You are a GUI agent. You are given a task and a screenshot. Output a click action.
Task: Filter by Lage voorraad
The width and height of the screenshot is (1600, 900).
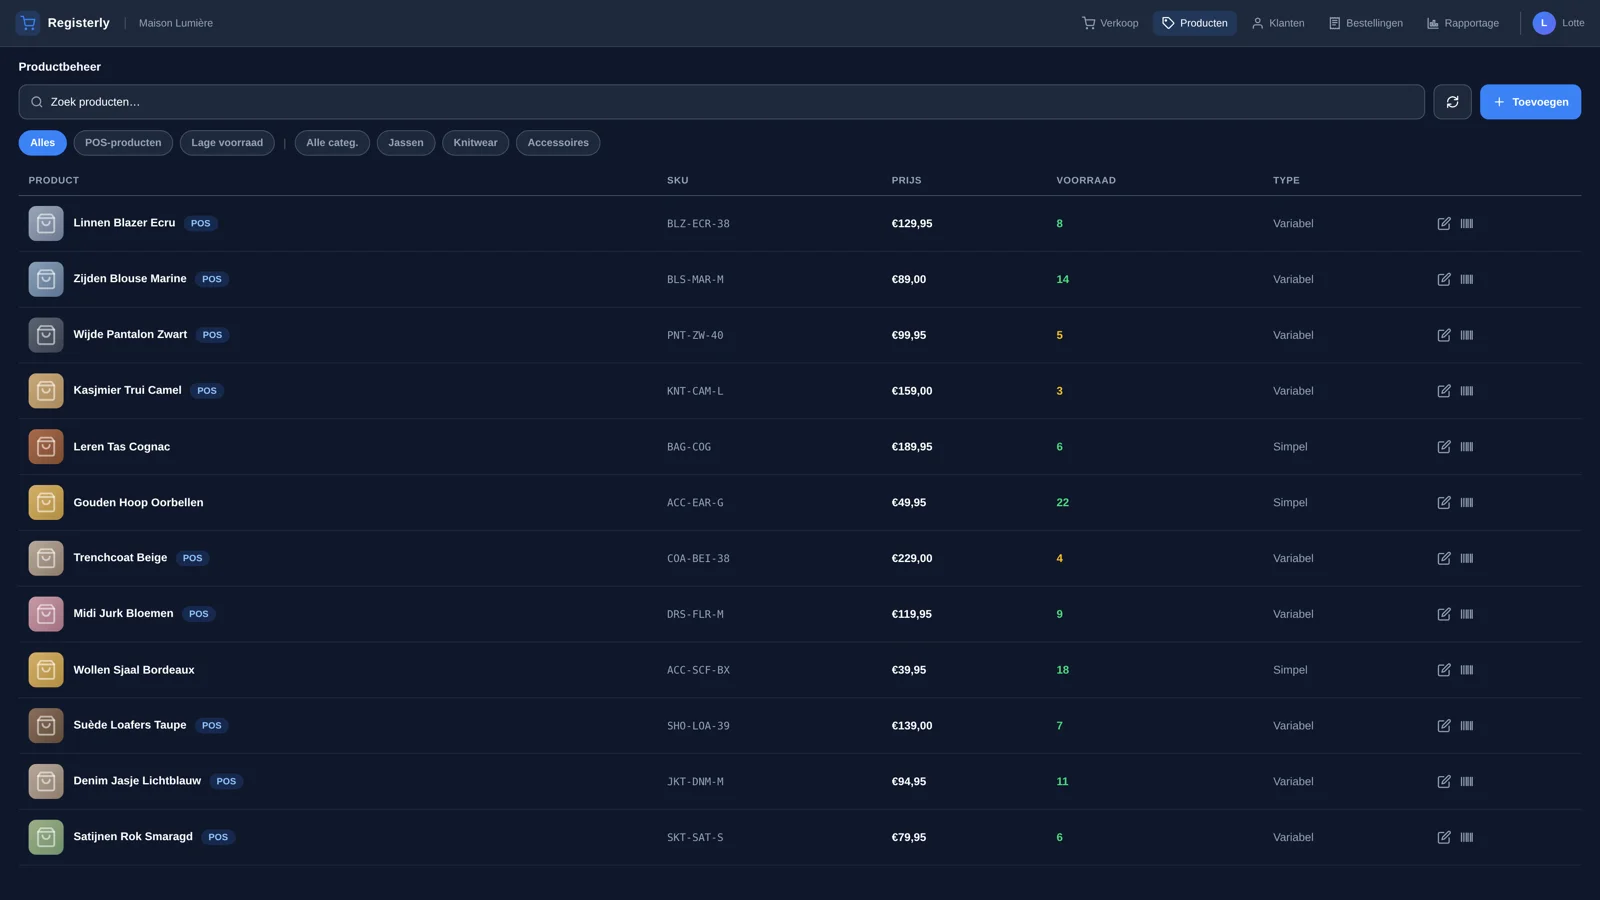click(227, 143)
